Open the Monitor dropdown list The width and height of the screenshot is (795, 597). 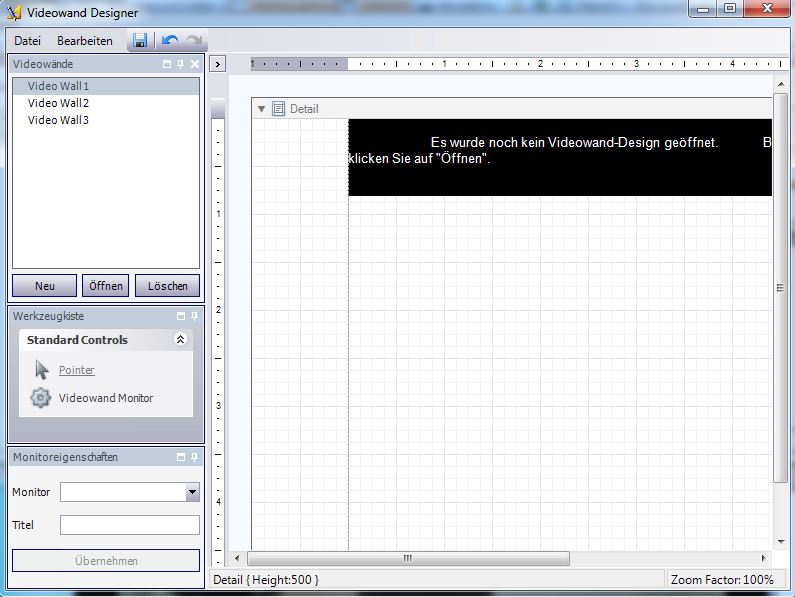click(192, 491)
